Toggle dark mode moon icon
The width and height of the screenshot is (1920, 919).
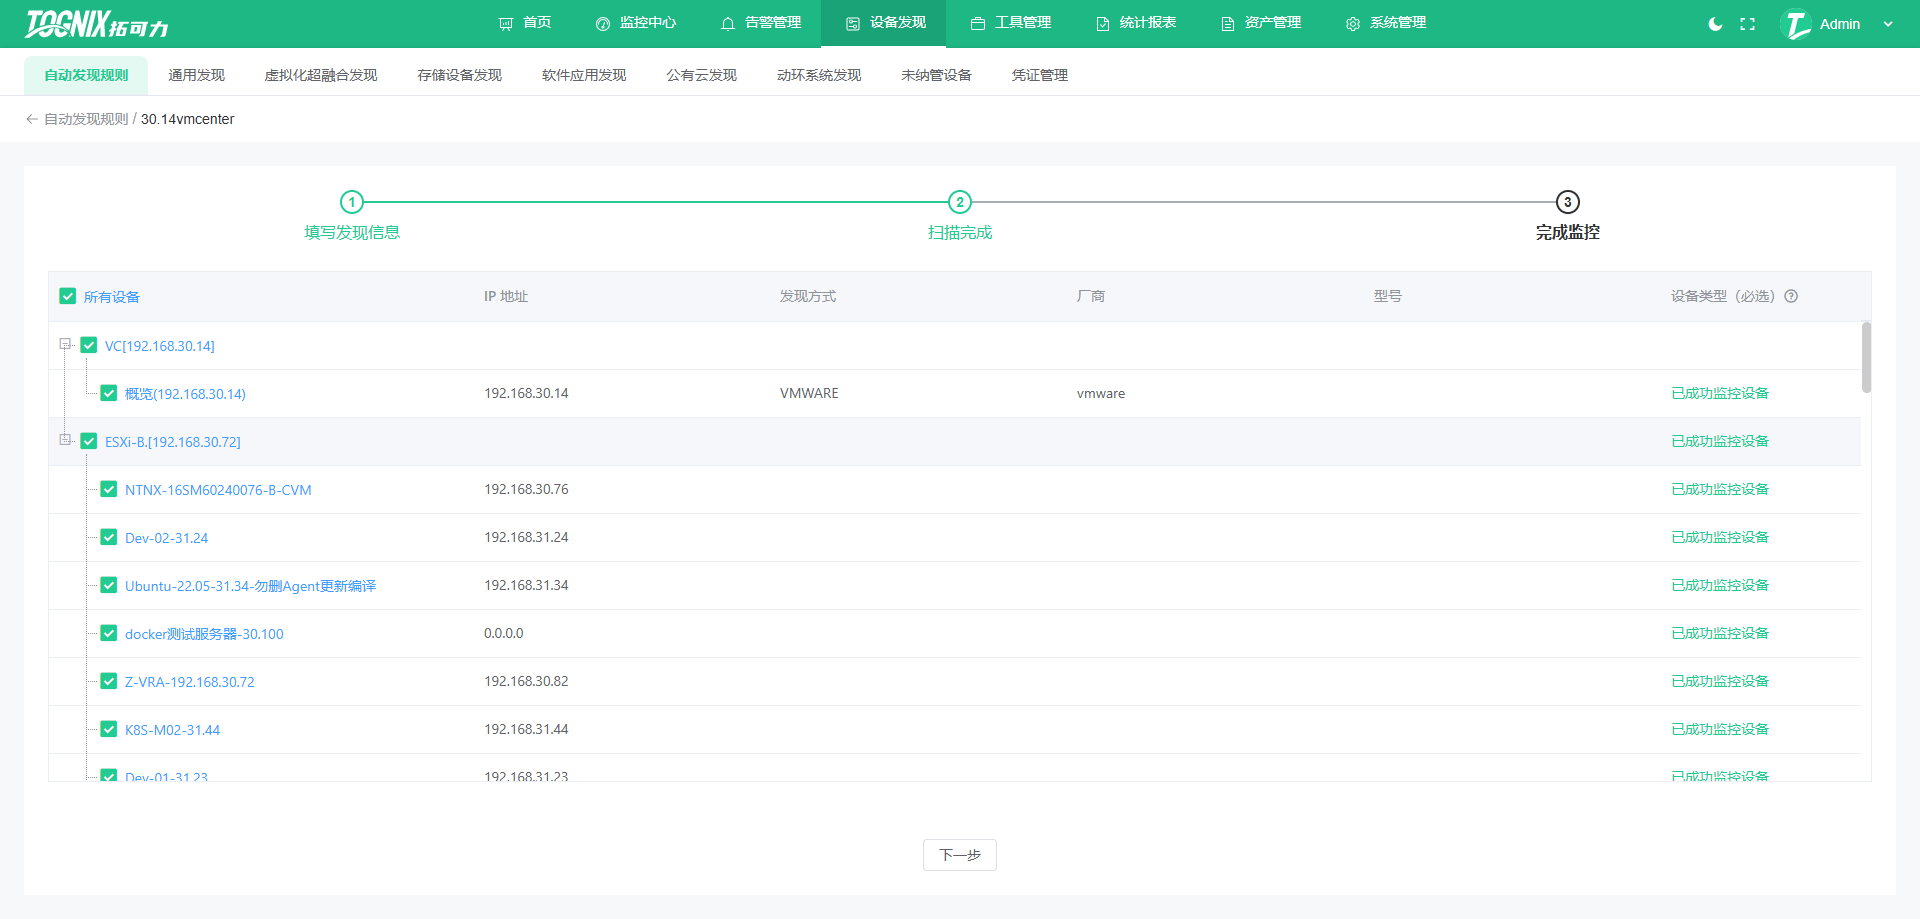1715,24
